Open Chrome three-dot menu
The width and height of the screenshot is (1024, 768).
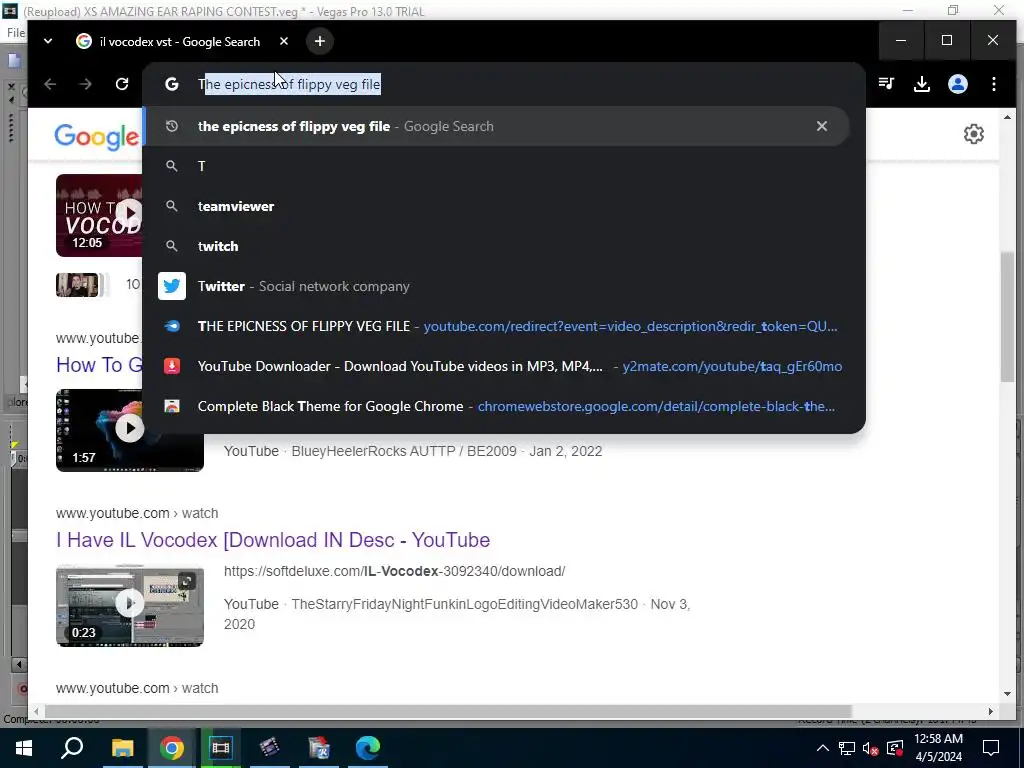pyautogui.click(x=993, y=84)
